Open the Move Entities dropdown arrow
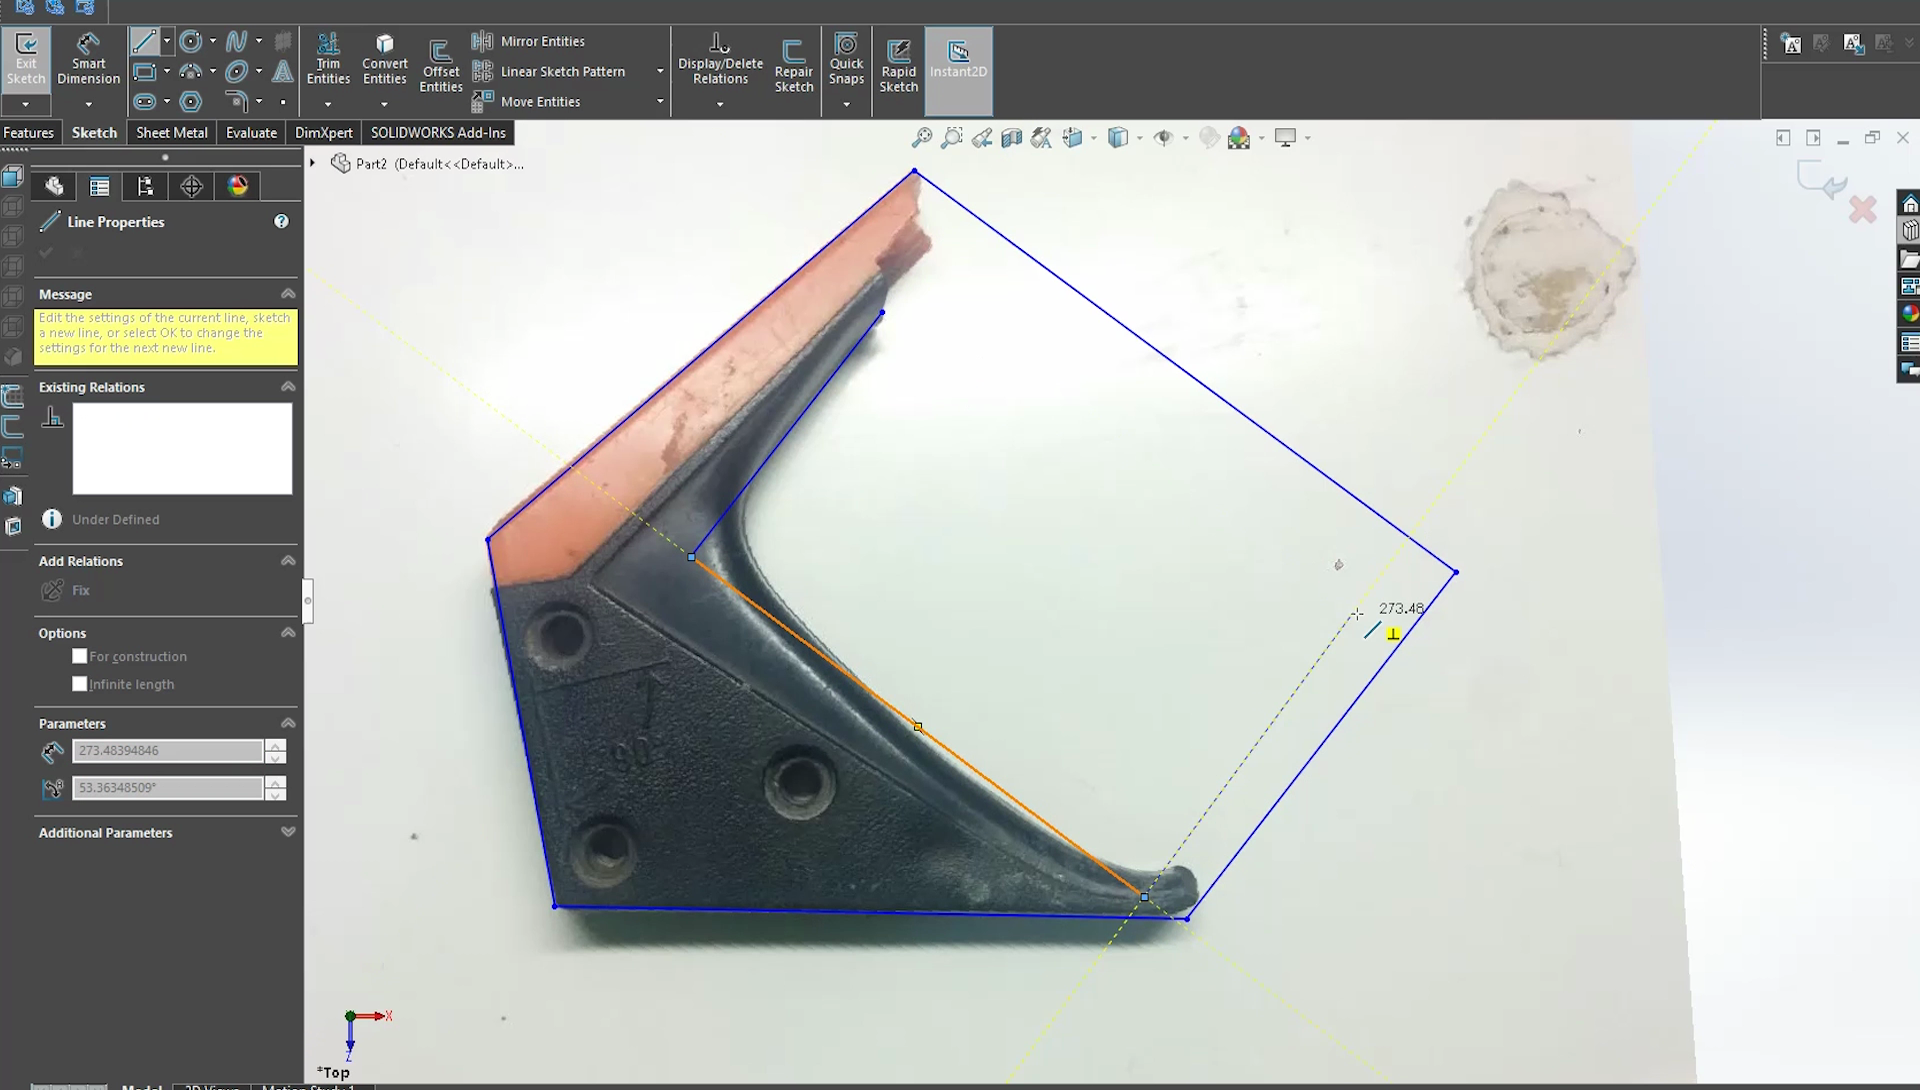Viewport: 1920px width, 1090px height. [x=659, y=102]
